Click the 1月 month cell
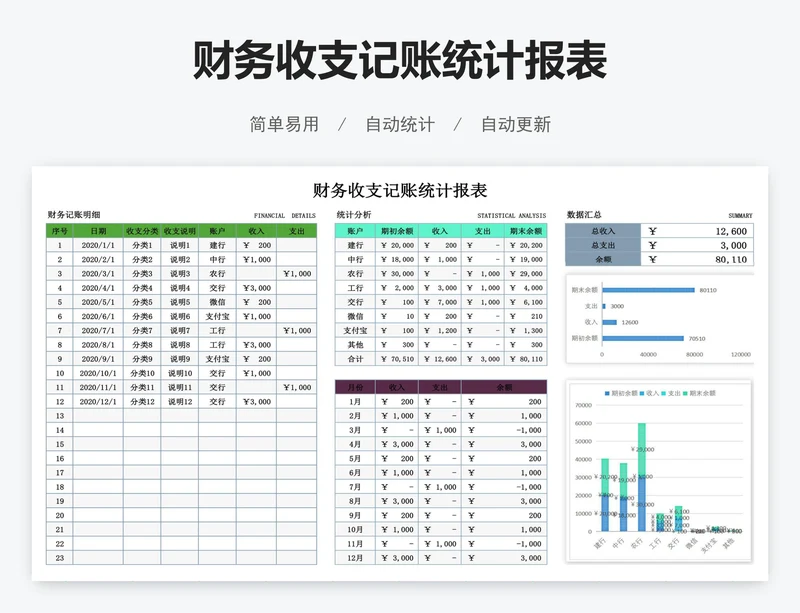800x613 pixels. pyautogui.click(x=355, y=402)
